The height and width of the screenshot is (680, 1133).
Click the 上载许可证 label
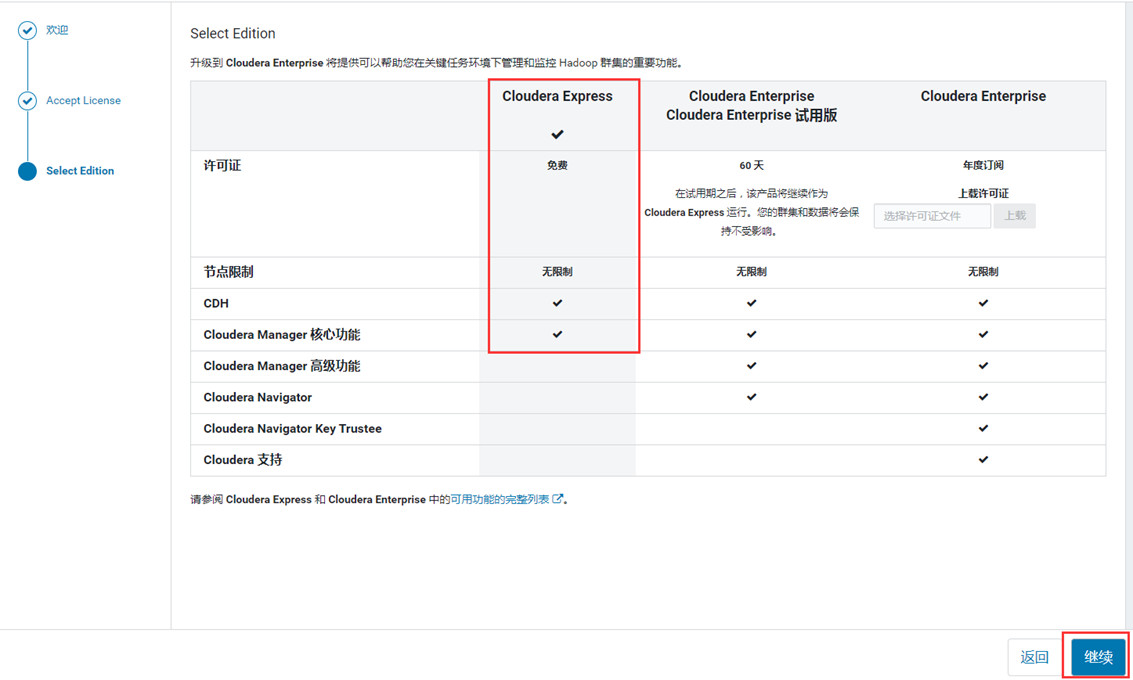[x=983, y=194]
